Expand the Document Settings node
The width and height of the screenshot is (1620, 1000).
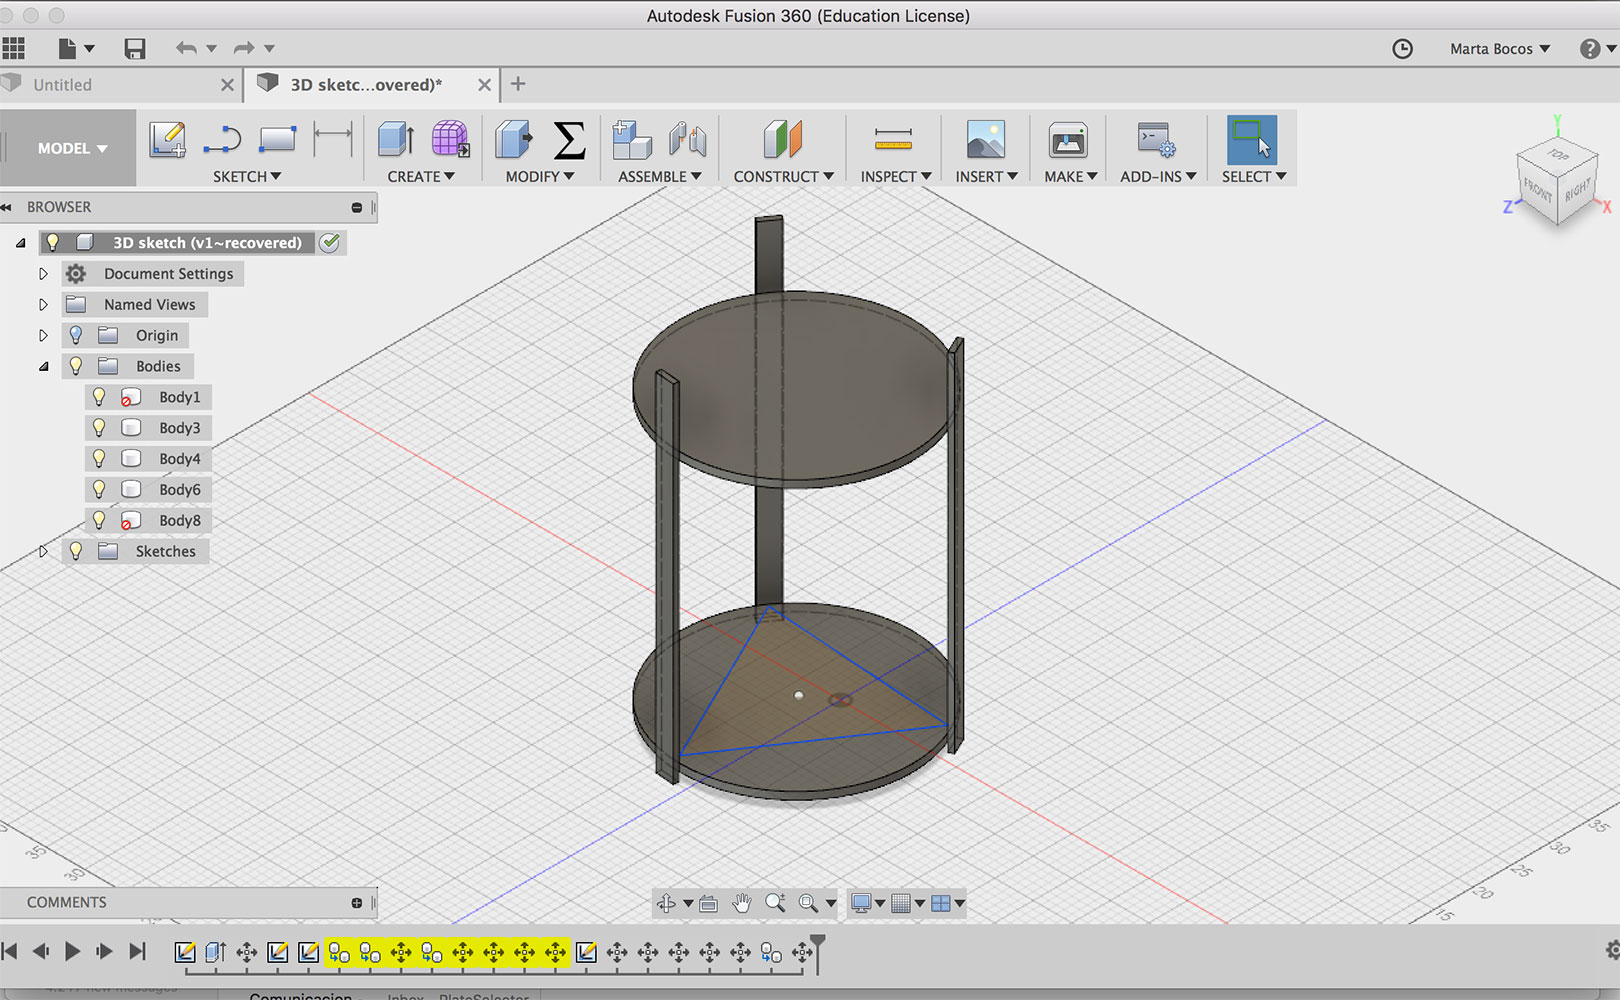[x=43, y=273]
